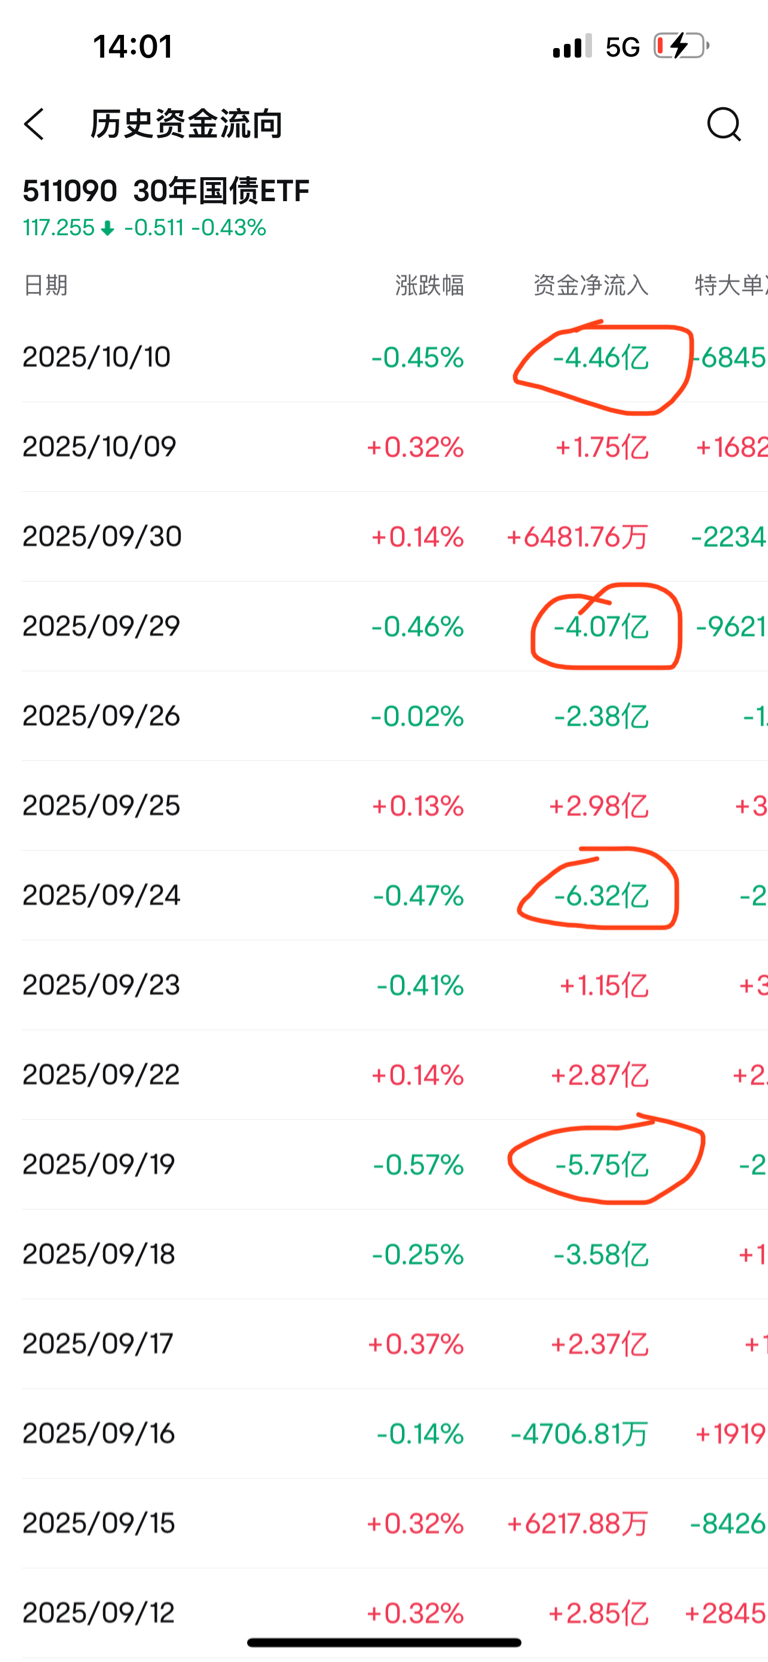This screenshot has width=768, height=1662.
Task: Tap the battery charging icon
Action: click(x=681, y=46)
